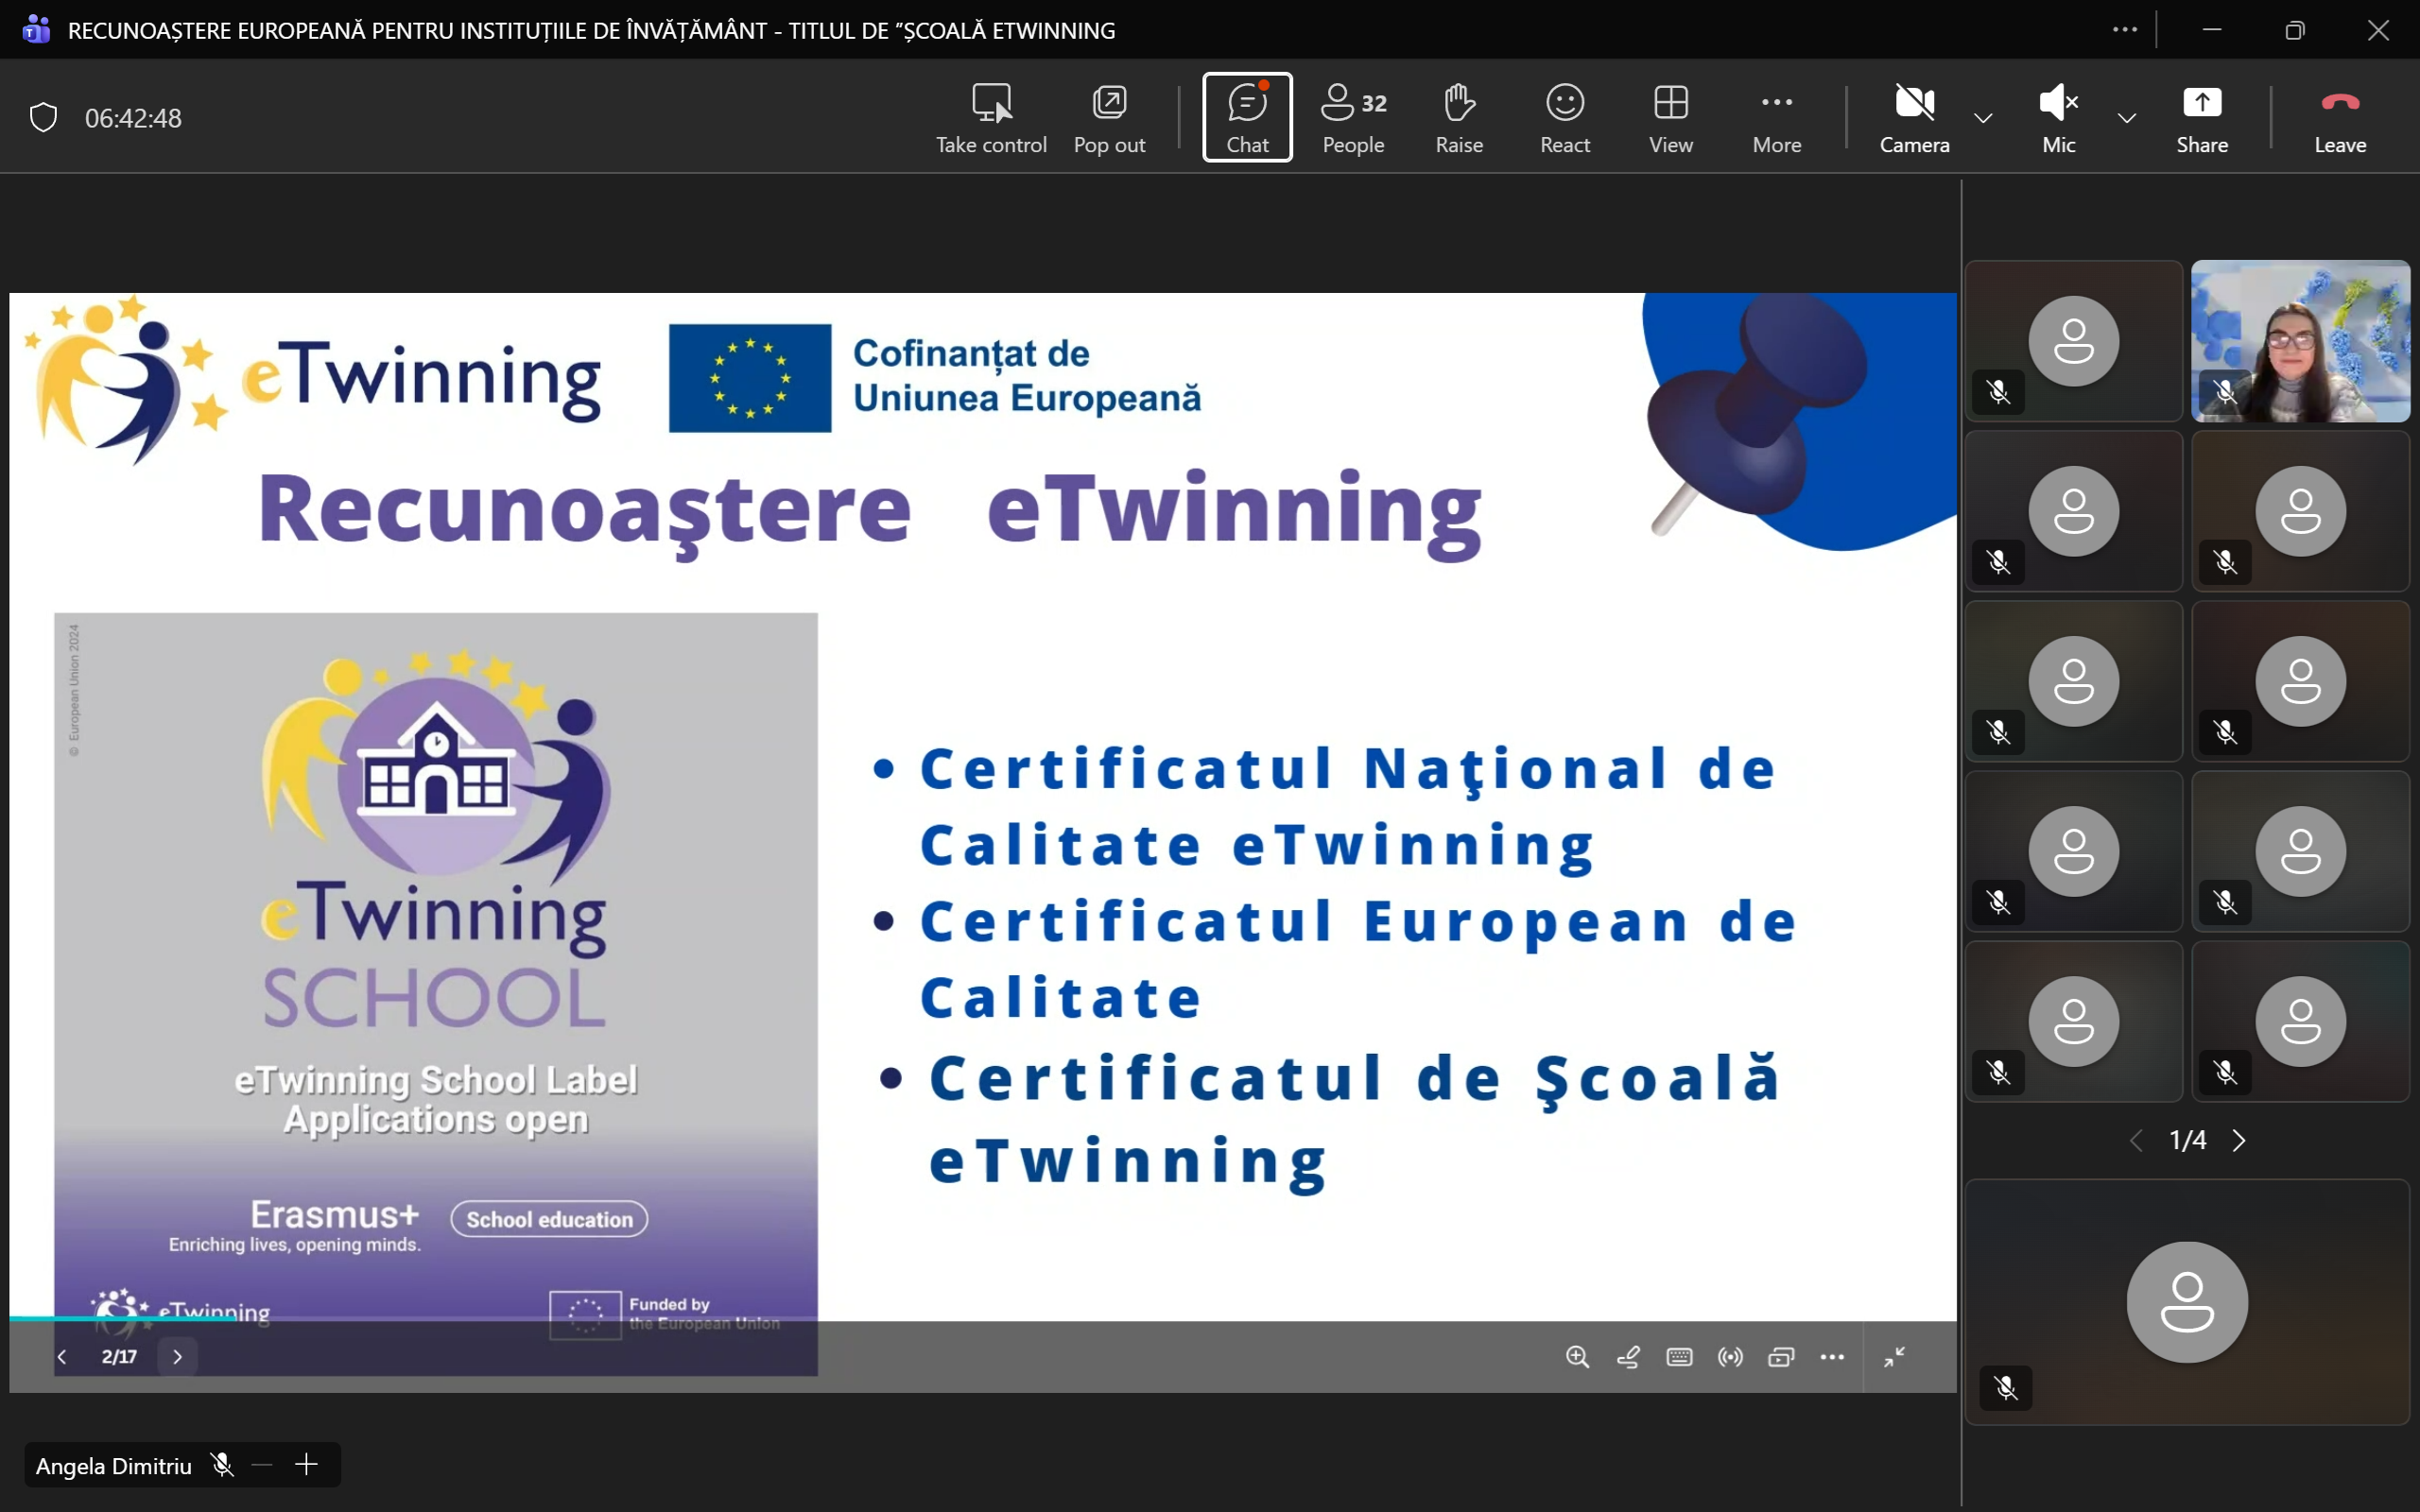Go to next participant page 2/4

point(2239,1141)
